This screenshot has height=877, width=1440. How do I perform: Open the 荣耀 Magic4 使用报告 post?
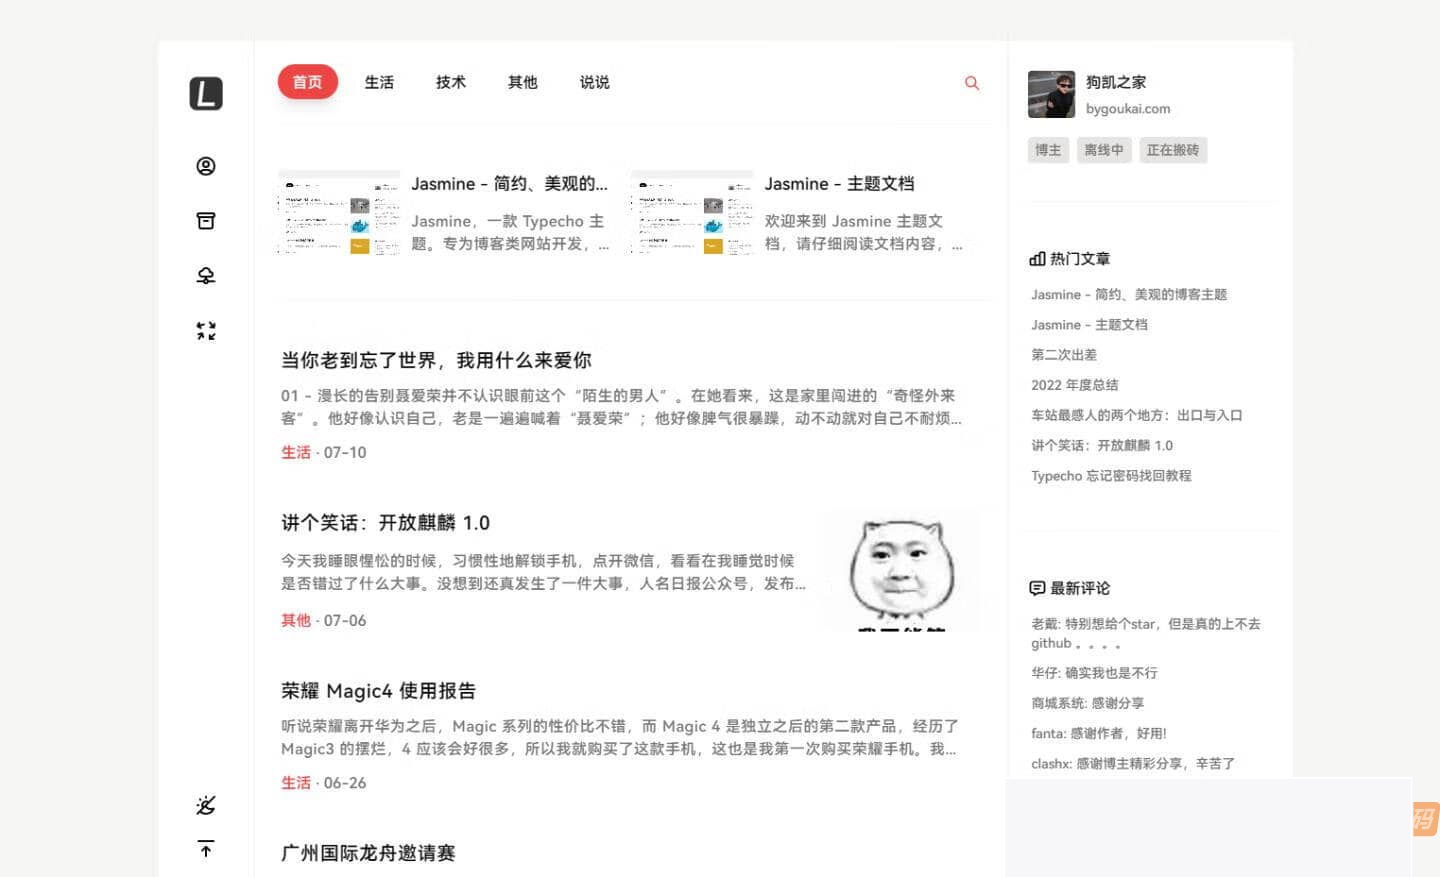click(377, 691)
